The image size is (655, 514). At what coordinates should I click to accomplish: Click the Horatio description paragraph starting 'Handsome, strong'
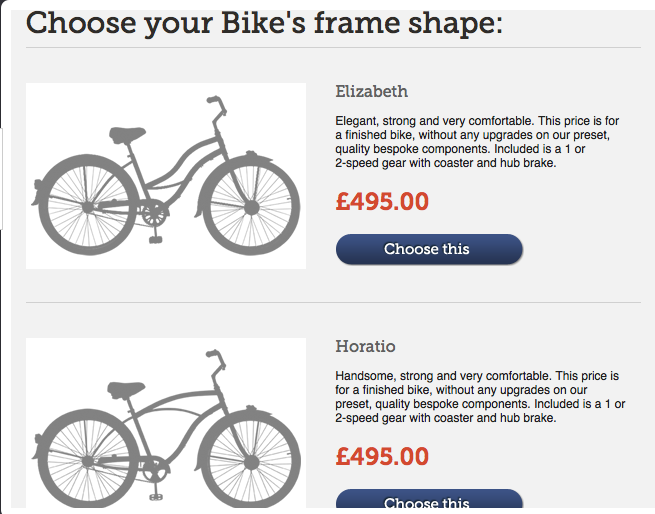click(x=480, y=398)
